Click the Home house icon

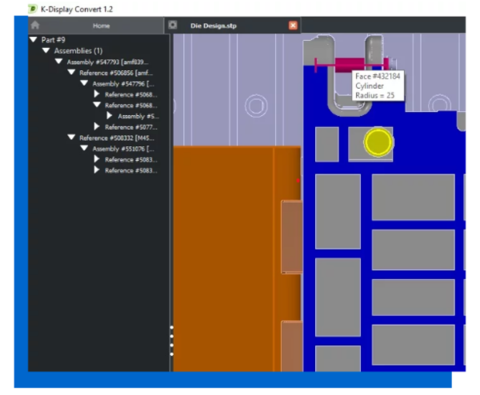(x=35, y=25)
